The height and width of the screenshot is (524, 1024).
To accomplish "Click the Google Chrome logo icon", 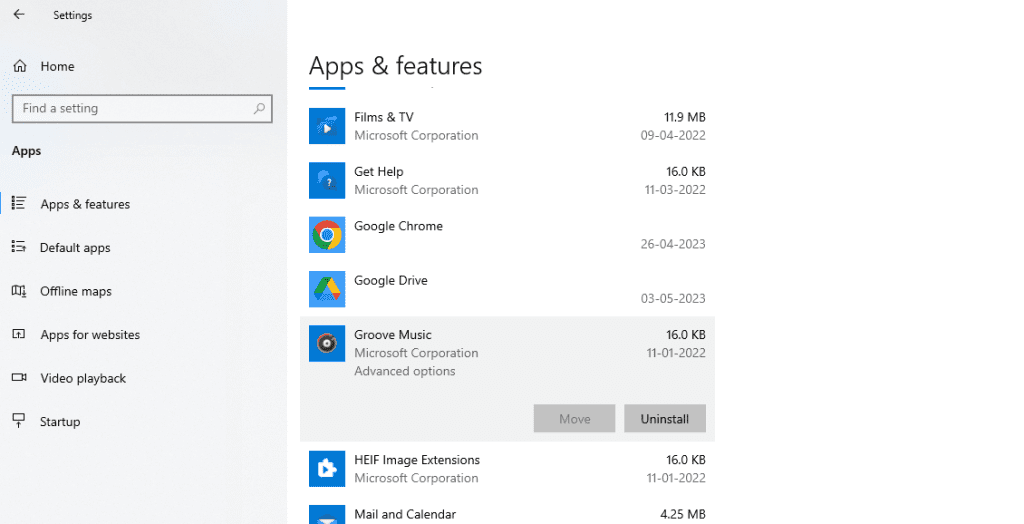I will (327, 235).
